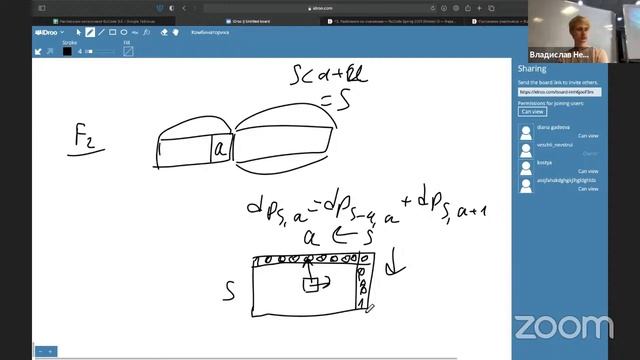The height and width of the screenshot is (360, 640).
Task: Choose the arrow Select tool
Action: click(78, 32)
